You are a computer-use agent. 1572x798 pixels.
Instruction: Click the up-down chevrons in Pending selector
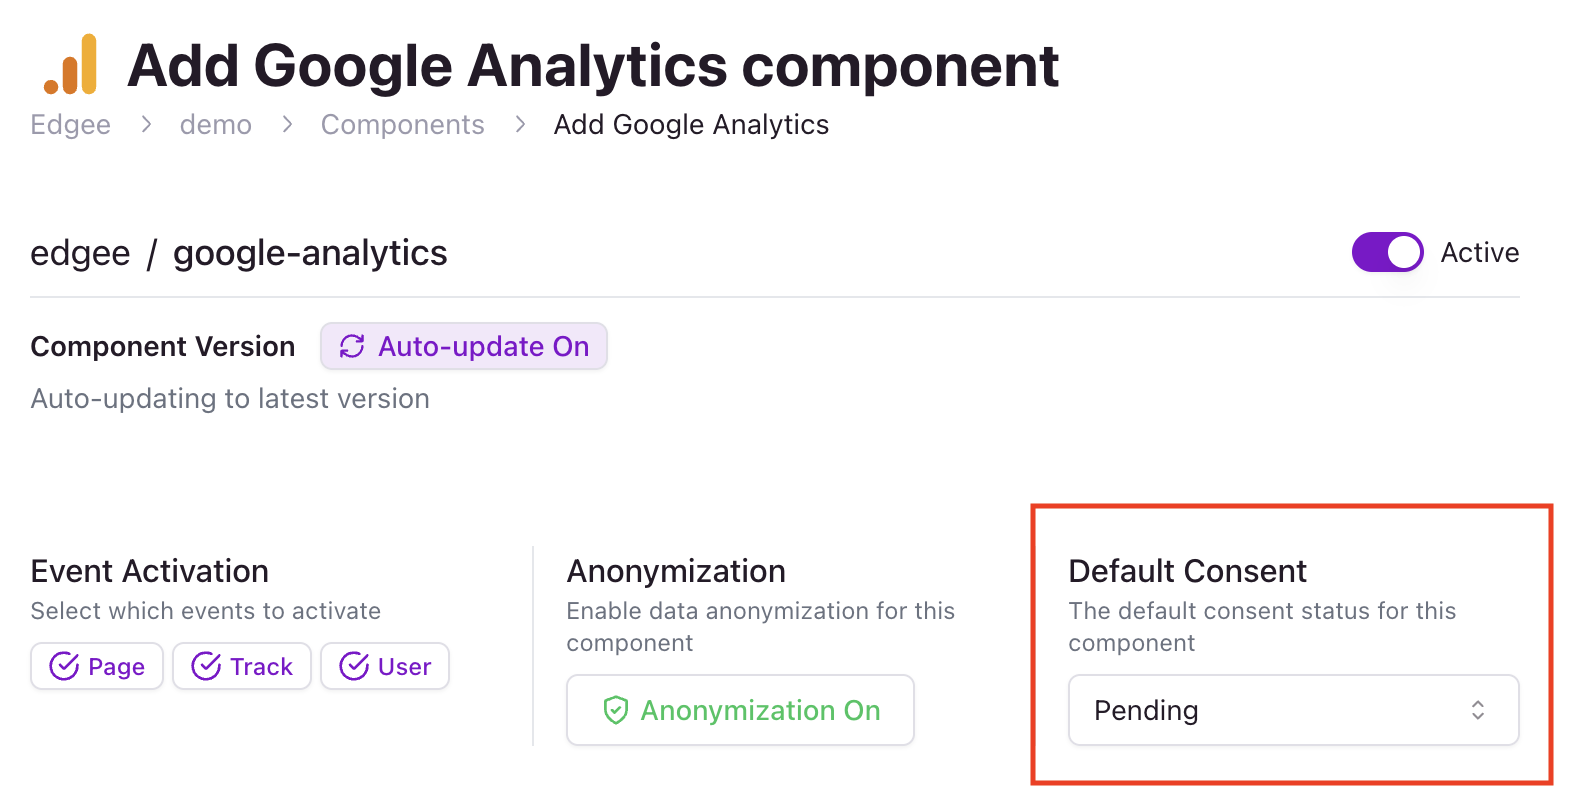coord(1478,710)
